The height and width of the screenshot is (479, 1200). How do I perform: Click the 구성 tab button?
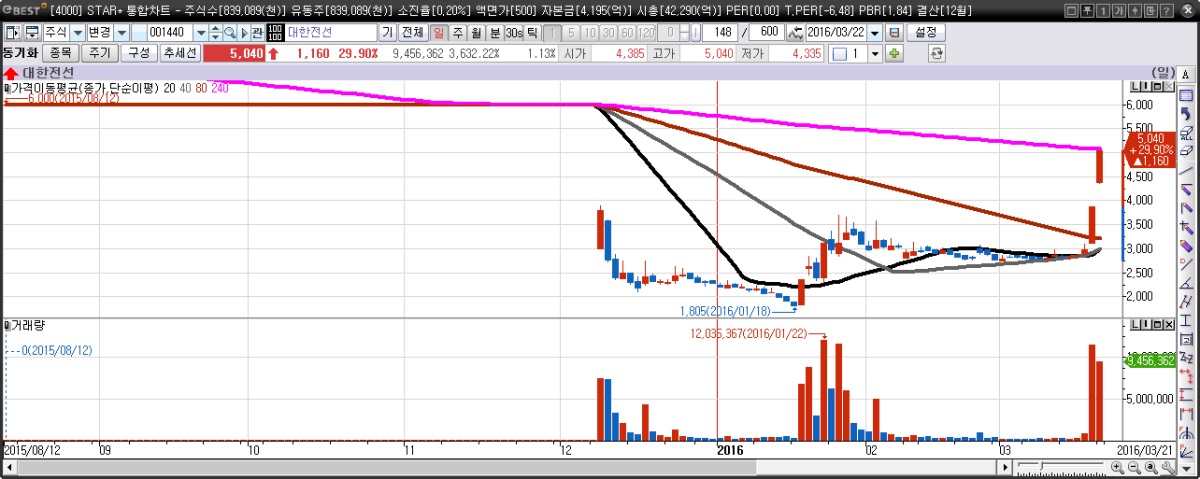pyautogui.click(x=139, y=52)
